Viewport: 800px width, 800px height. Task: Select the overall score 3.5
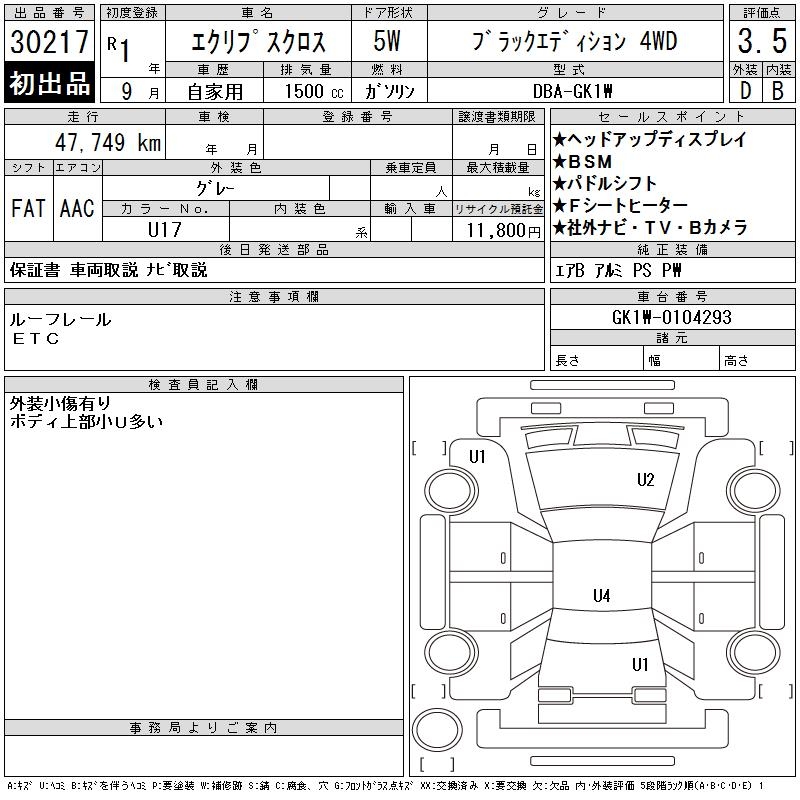(762, 41)
